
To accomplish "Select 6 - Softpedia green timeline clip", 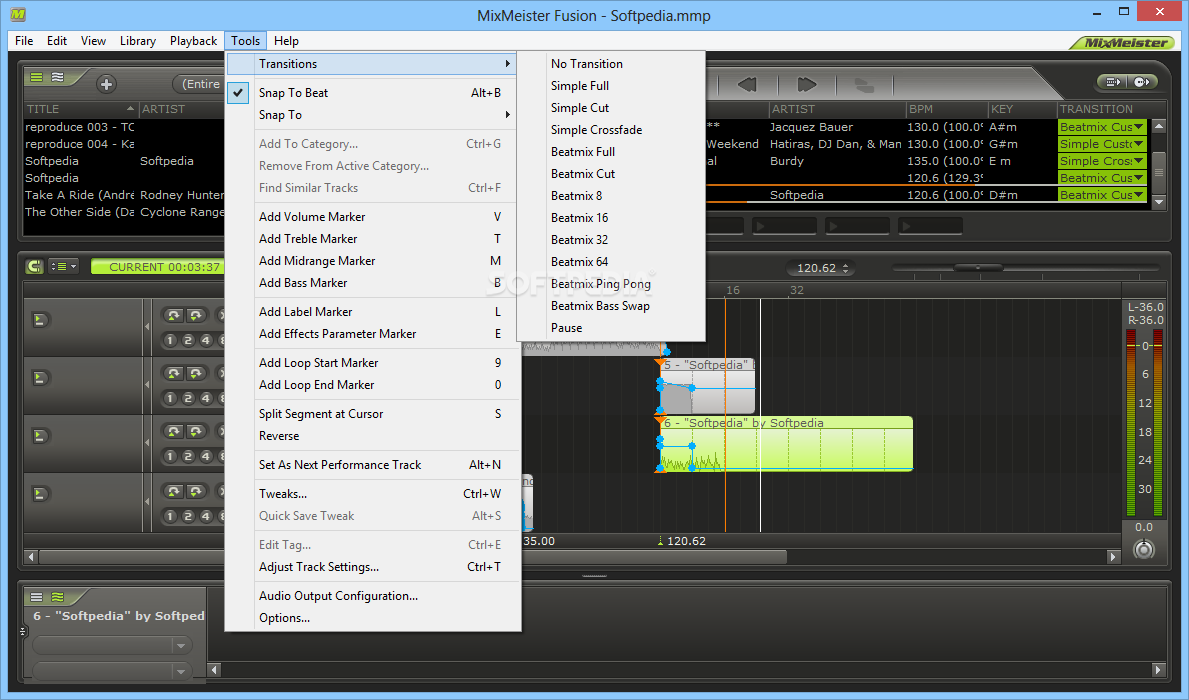I will click(786, 444).
